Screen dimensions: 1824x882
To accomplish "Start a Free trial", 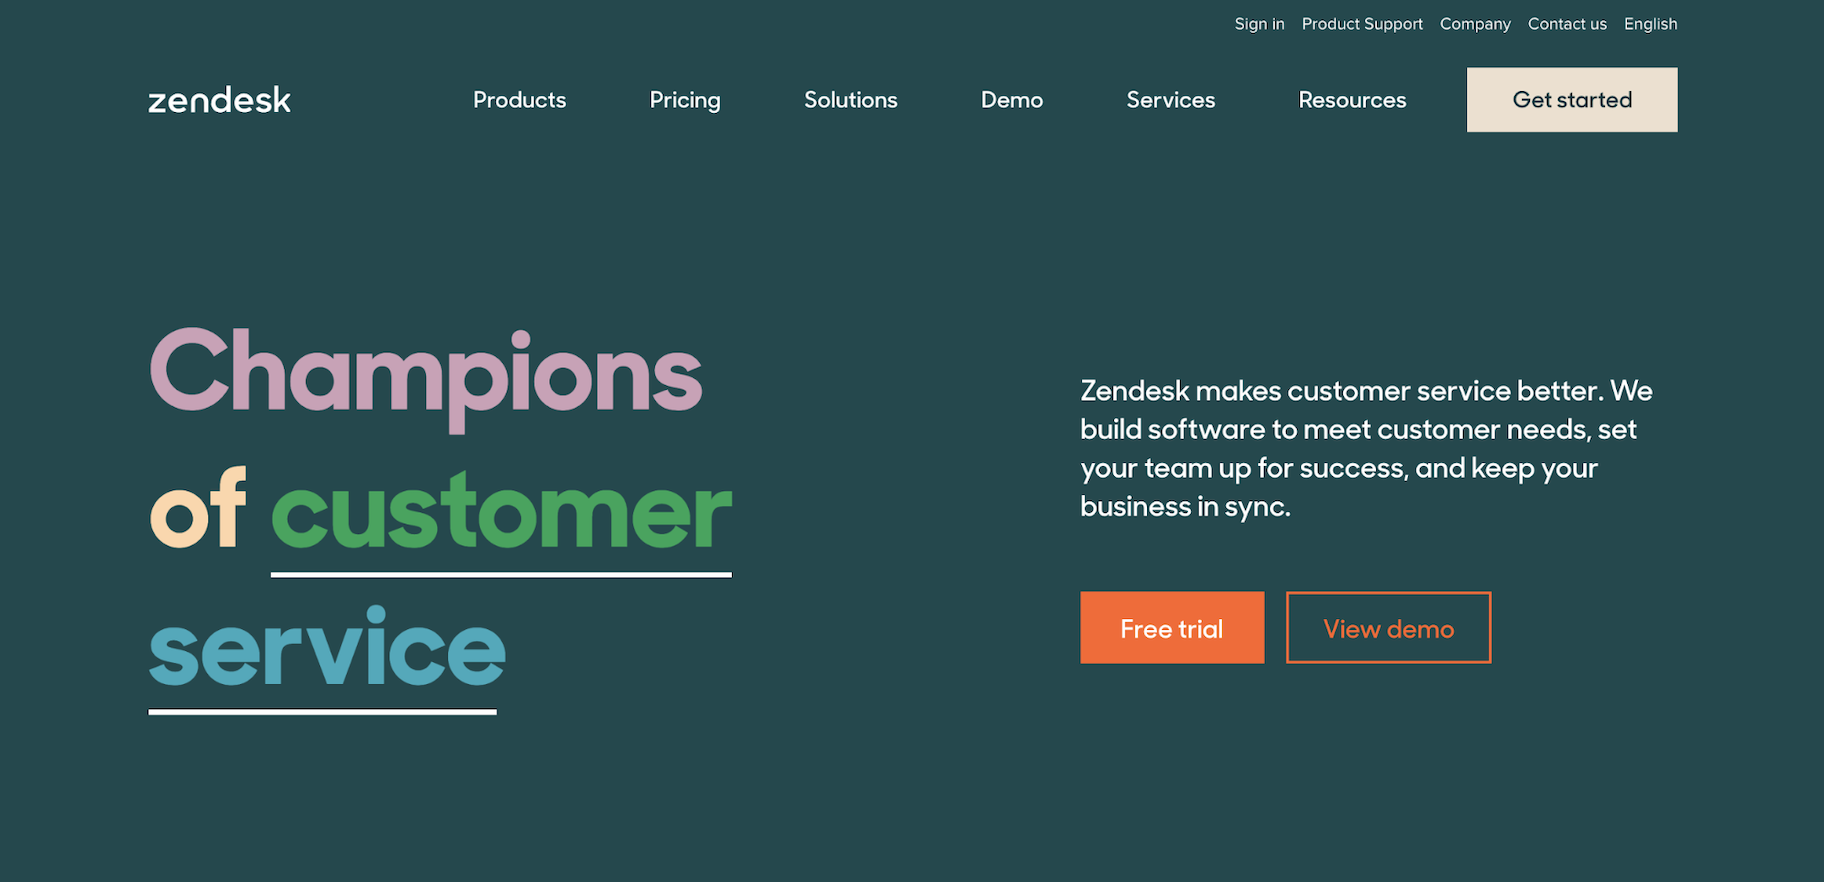I will 1172,628.
